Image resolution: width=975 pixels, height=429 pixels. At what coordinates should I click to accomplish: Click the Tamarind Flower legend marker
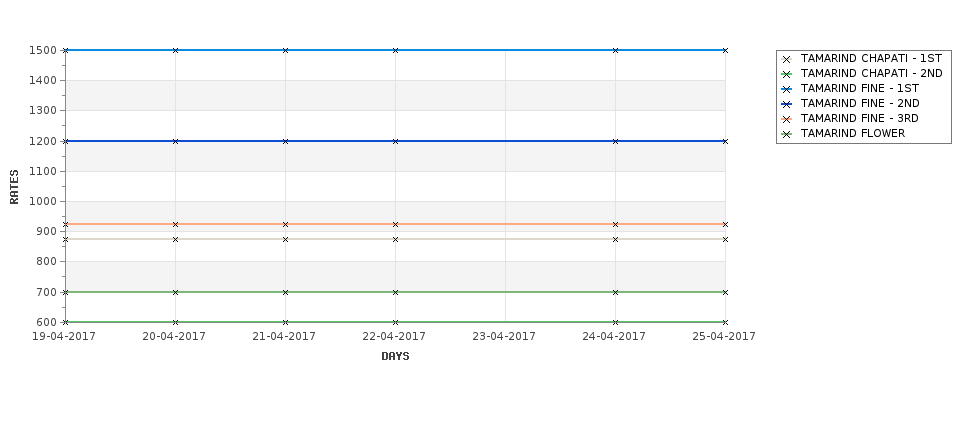point(787,134)
